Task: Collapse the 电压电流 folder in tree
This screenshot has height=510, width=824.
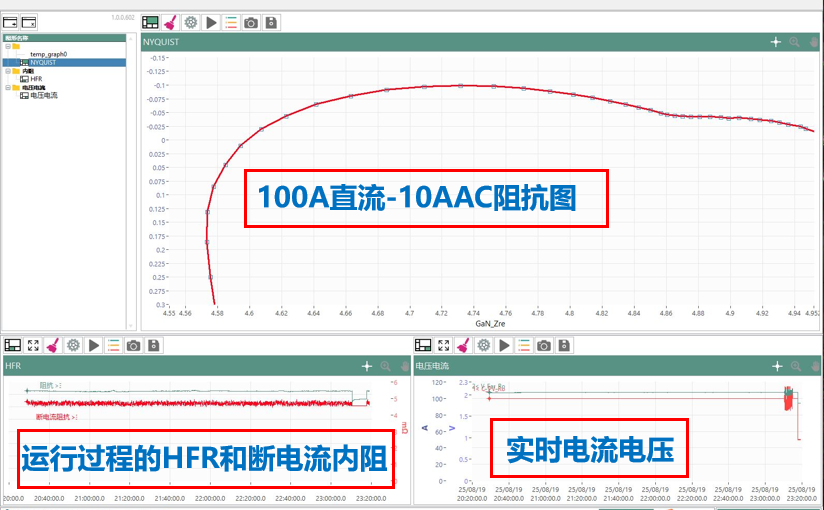Action: point(8,87)
